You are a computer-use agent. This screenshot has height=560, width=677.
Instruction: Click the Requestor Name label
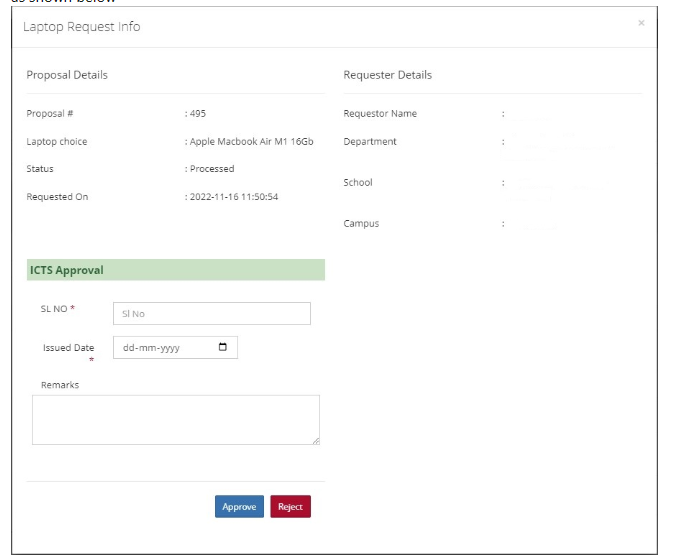[380, 114]
